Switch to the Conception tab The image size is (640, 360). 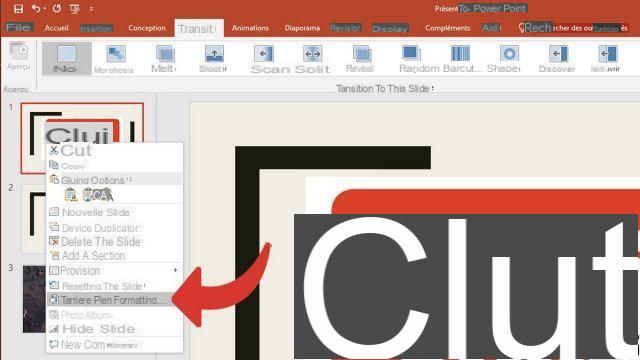pyautogui.click(x=147, y=28)
